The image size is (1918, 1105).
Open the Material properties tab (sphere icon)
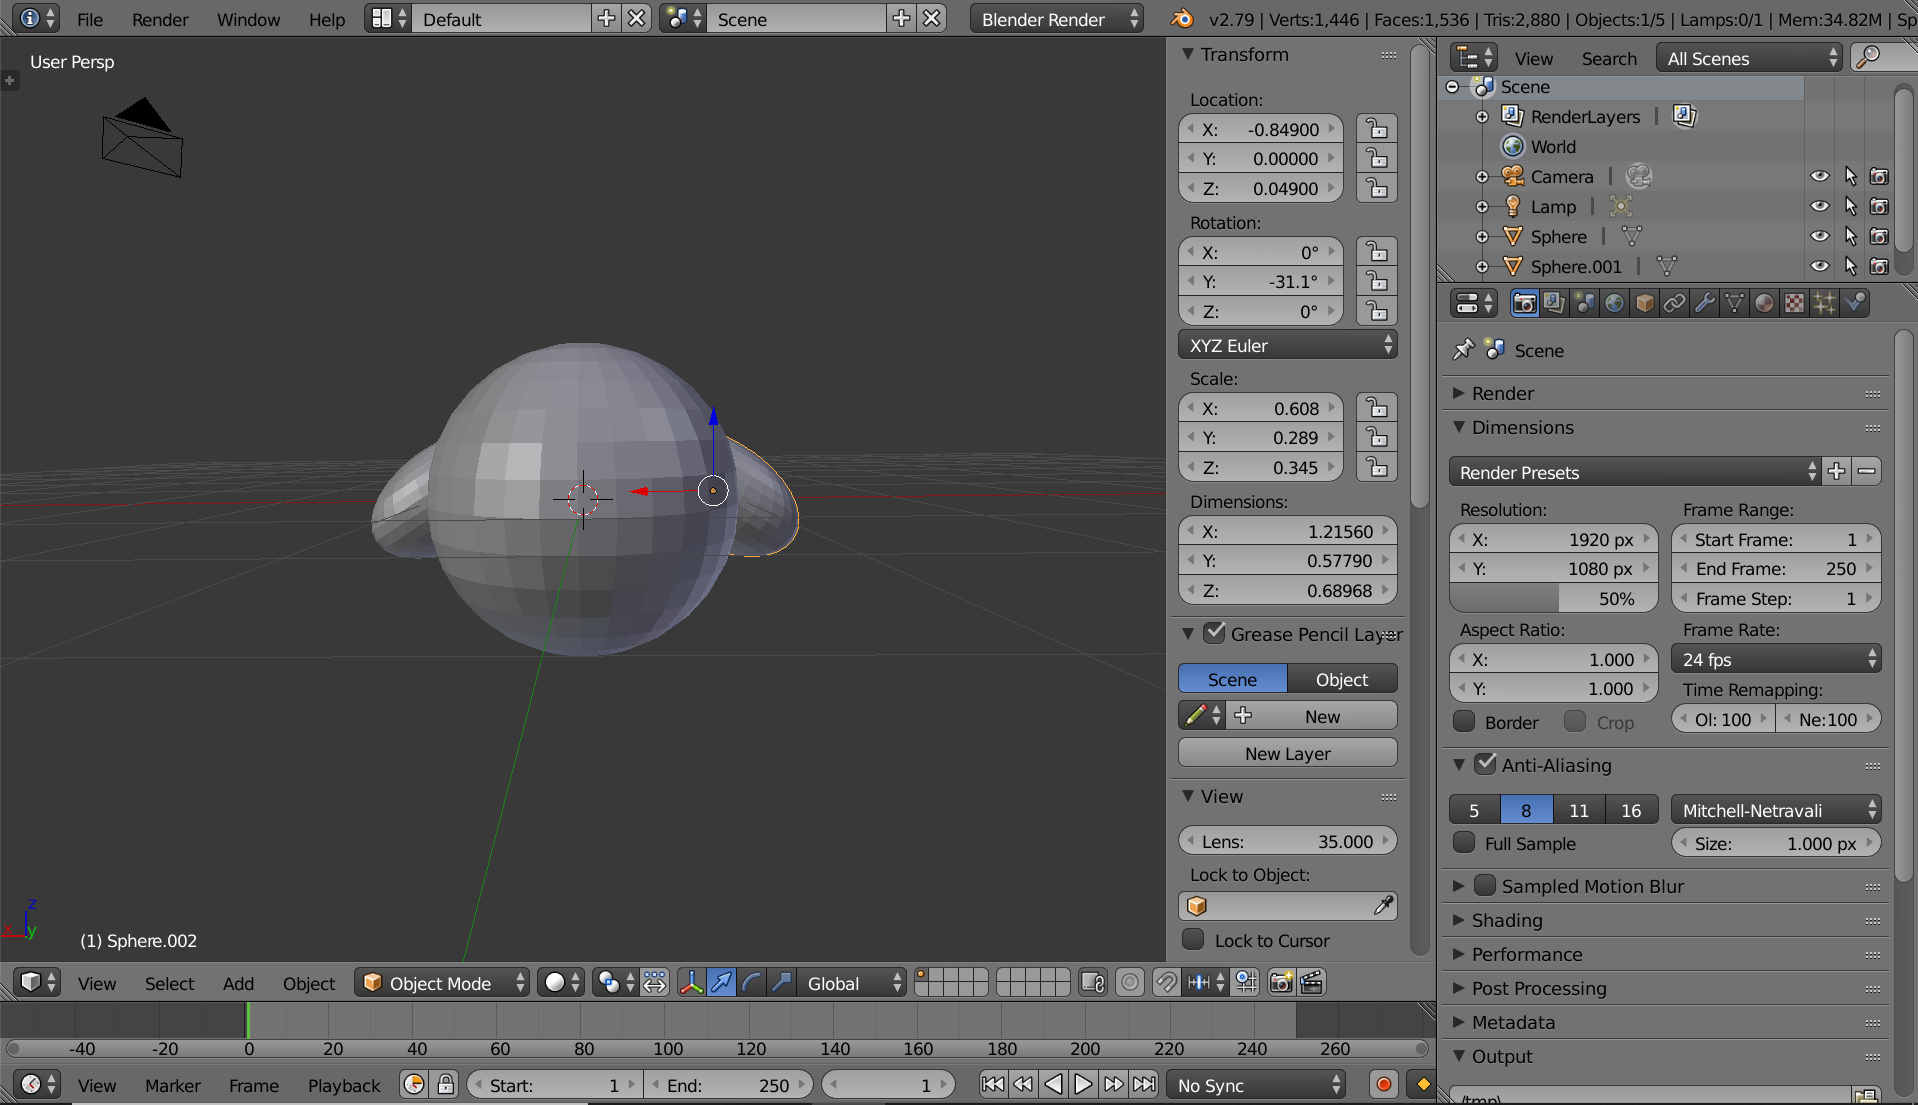(1764, 303)
